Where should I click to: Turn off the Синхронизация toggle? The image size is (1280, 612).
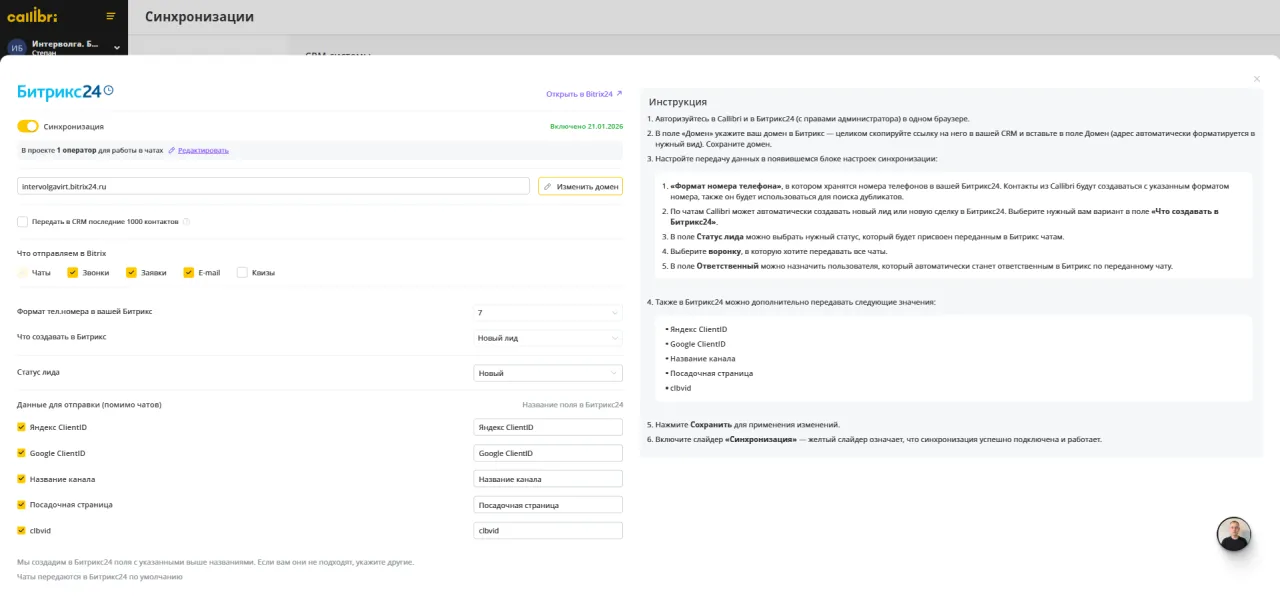point(28,126)
